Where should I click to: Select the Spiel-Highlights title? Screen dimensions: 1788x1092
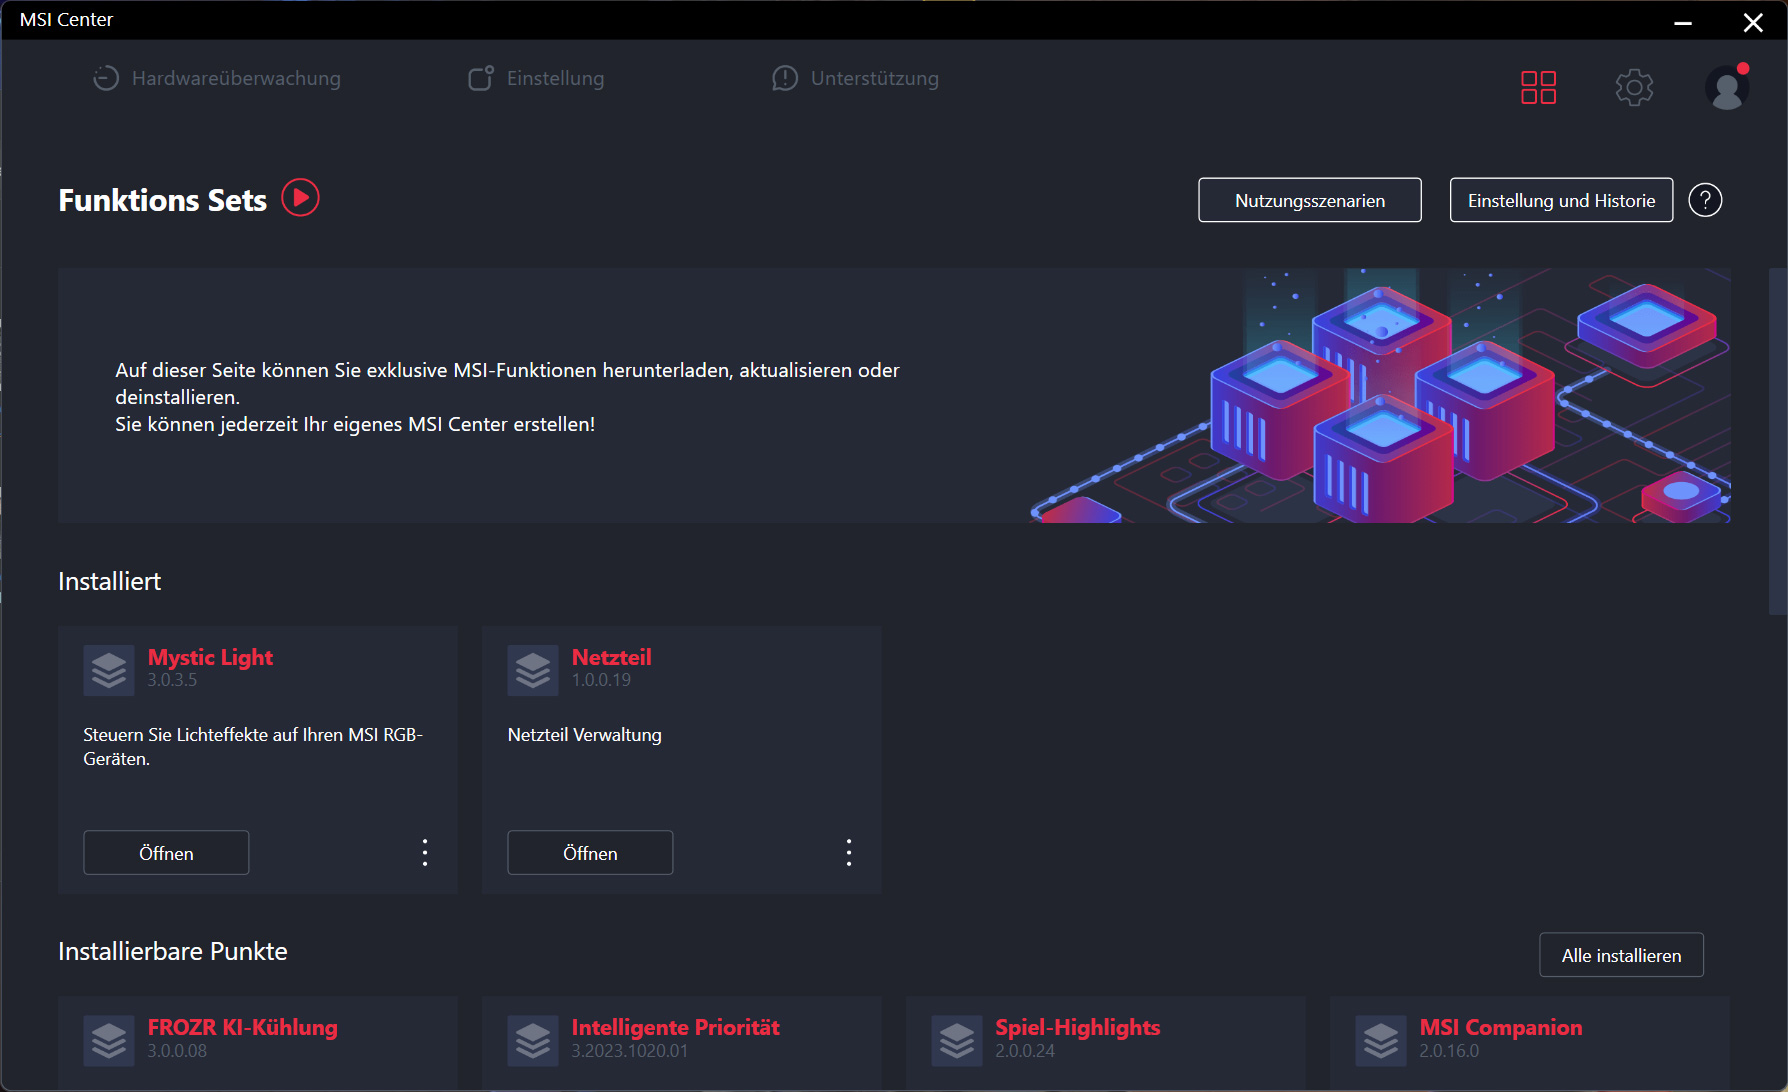pos(1078,1027)
